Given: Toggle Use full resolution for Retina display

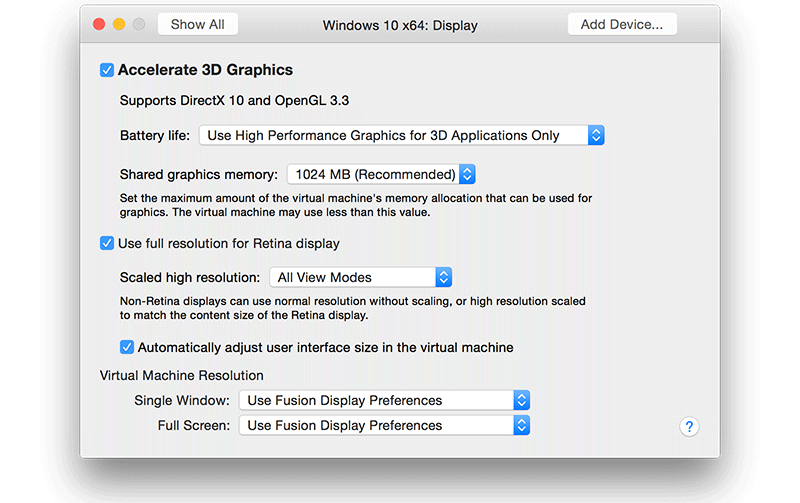Looking at the screenshot, I should [107, 243].
